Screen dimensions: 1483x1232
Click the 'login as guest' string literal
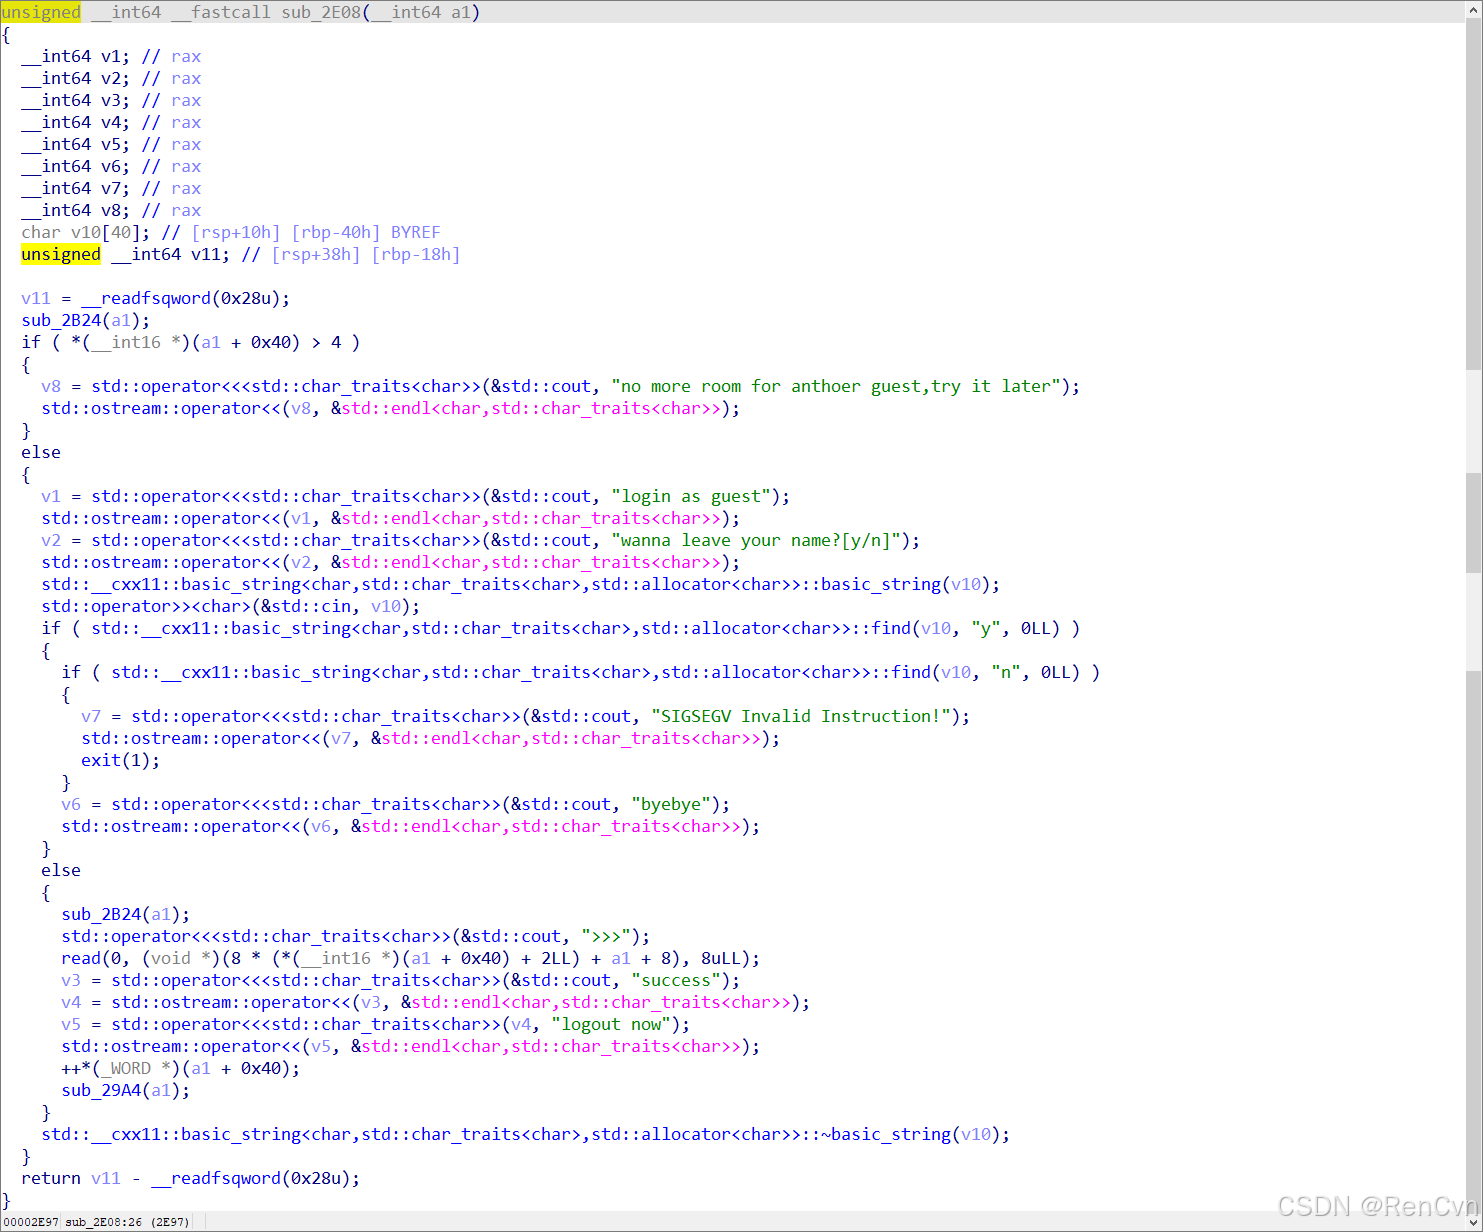coord(691,496)
